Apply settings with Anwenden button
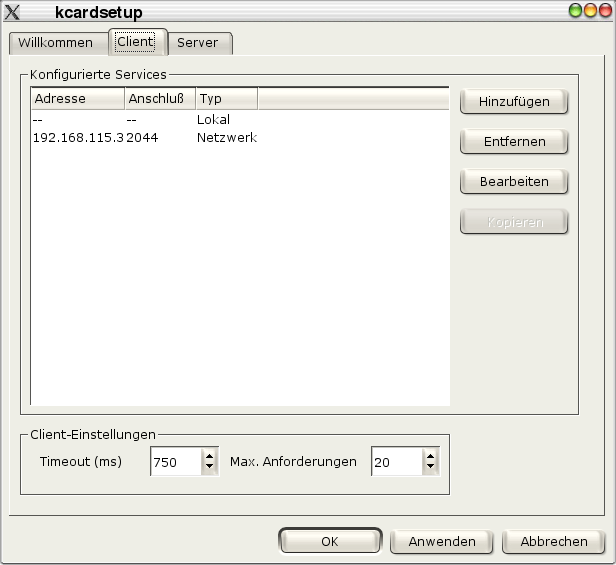Image resolution: width=616 pixels, height=565 pixels. pos(442,541)
